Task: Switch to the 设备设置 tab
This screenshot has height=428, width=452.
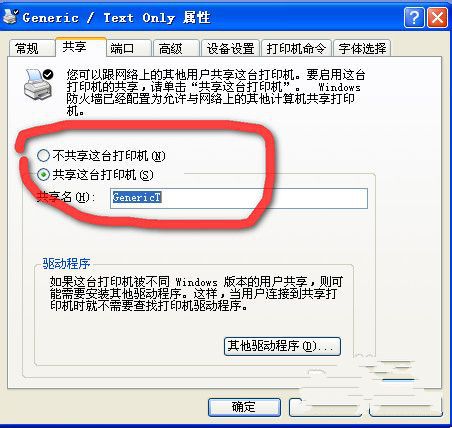Action: coord(230,49)
